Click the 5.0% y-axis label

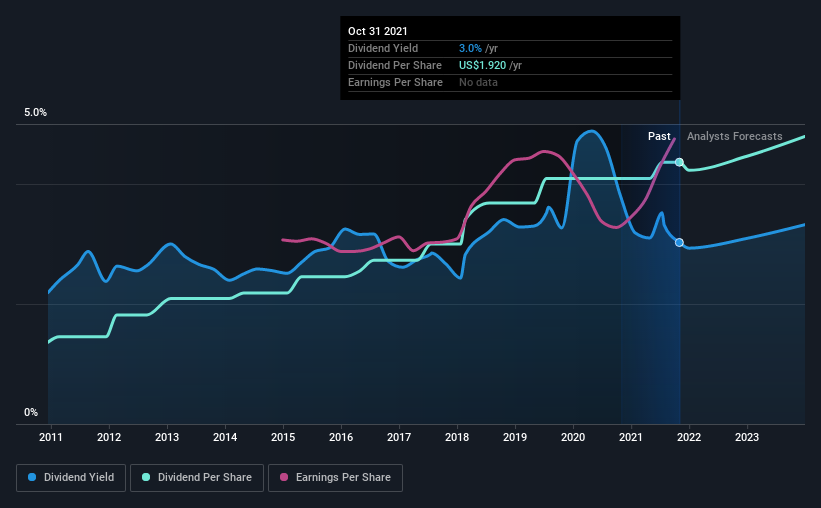click(35, 113)
